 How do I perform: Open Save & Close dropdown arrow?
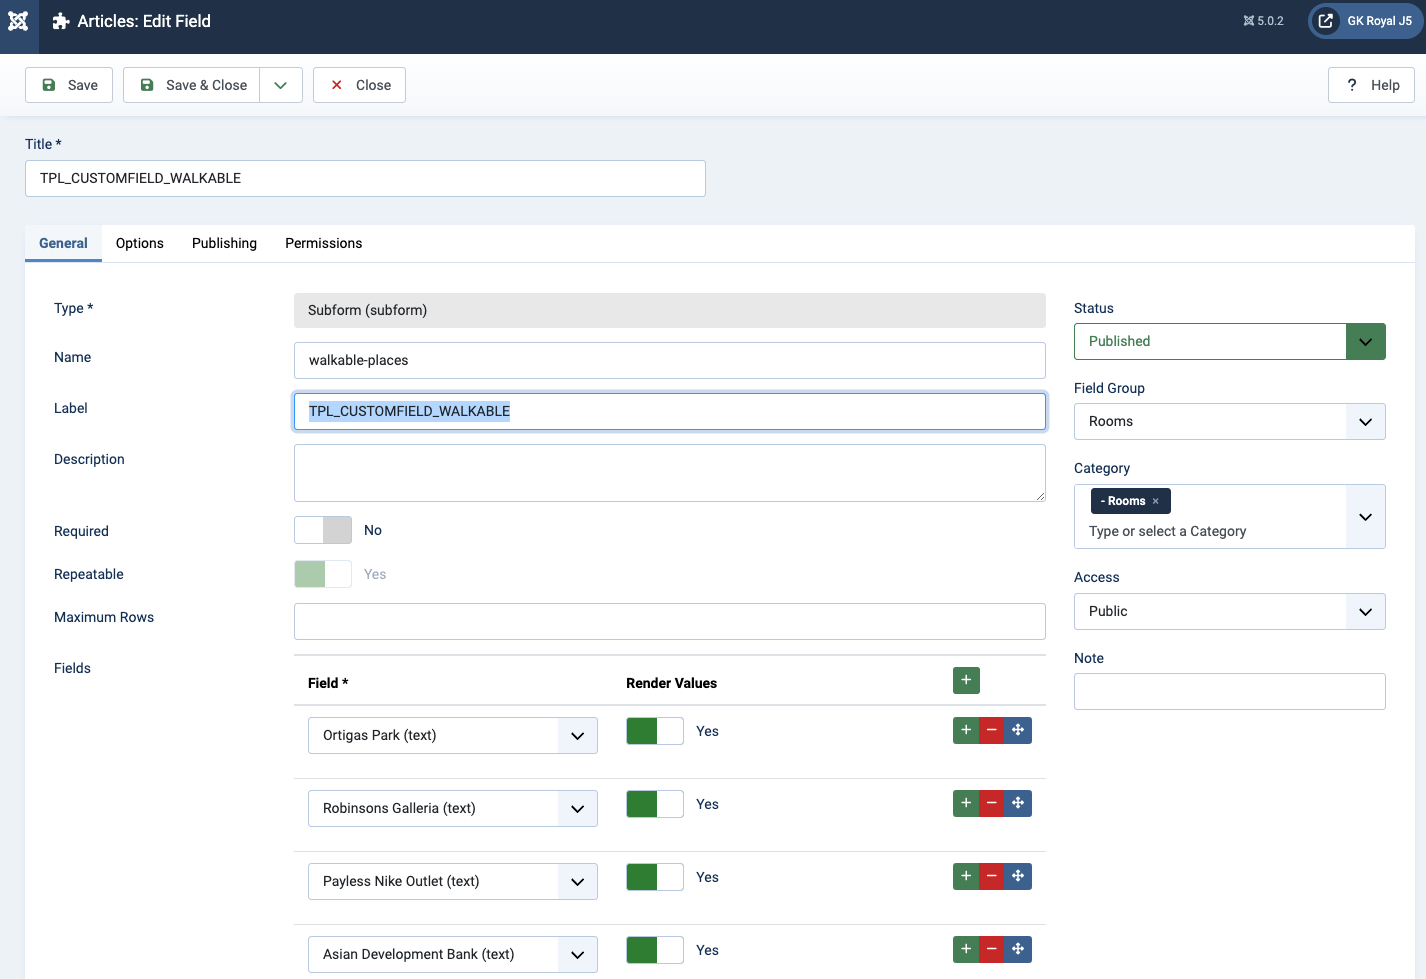click(x=281, y=85)
